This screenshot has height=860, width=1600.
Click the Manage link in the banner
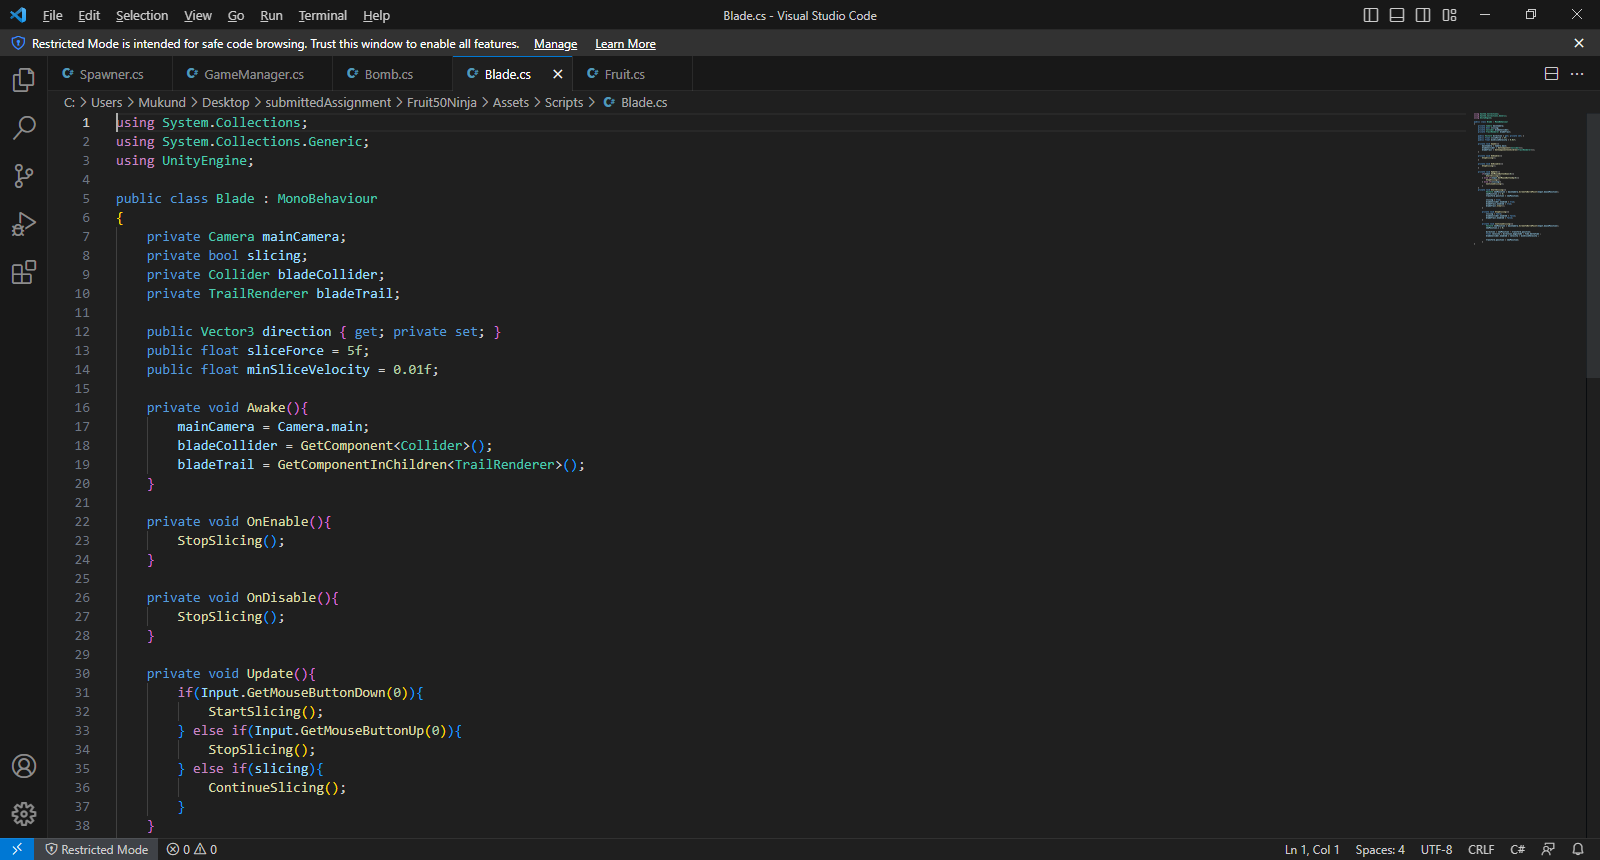(555, 44)
